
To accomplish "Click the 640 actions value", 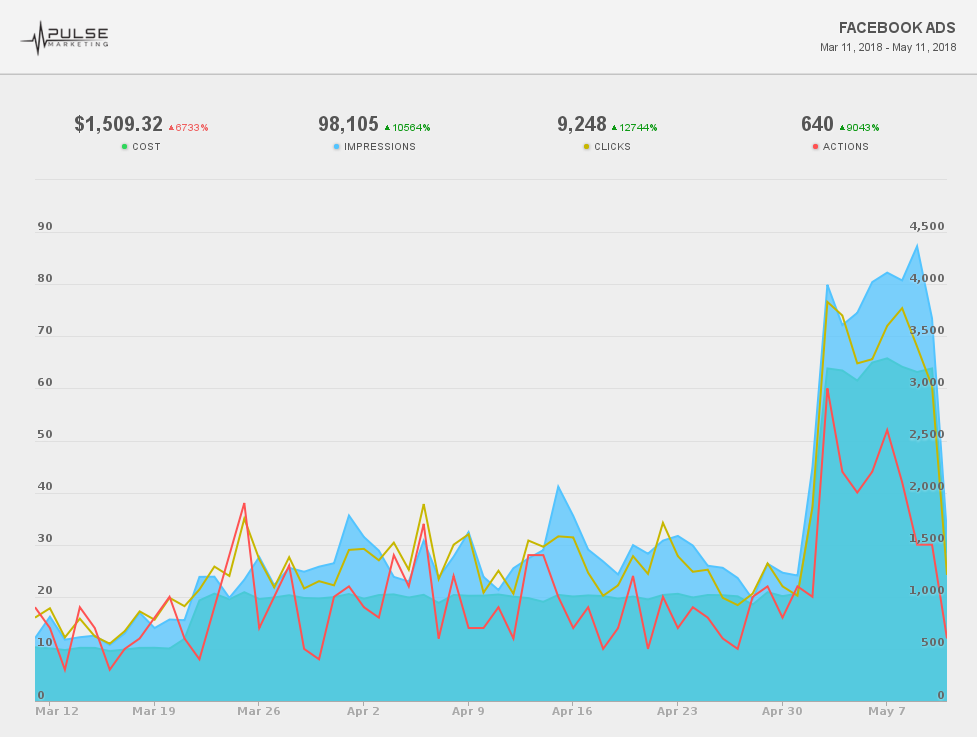I will (x=817, y=124).
